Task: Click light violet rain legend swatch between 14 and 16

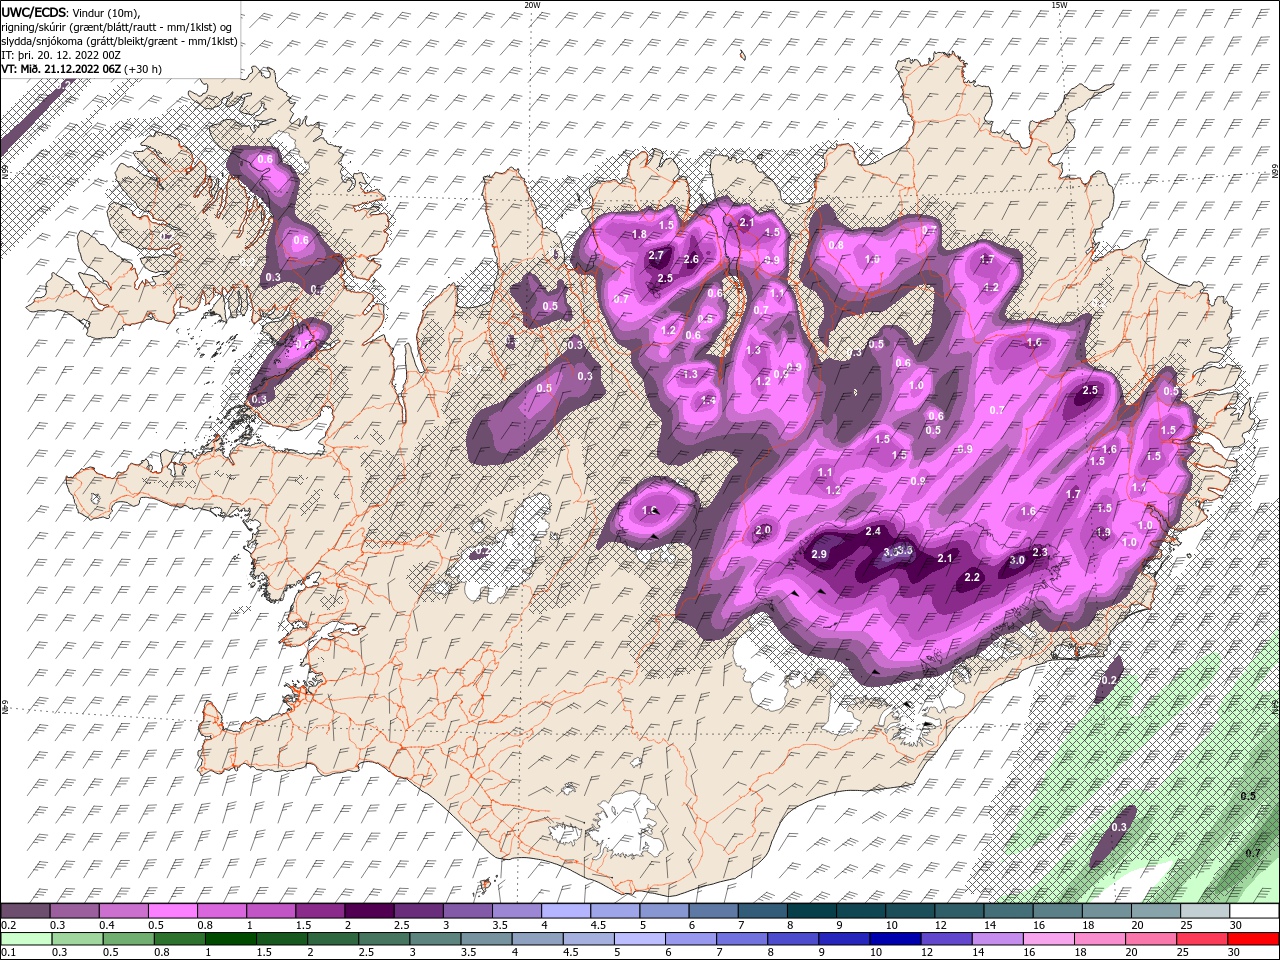Action: tap(997, 939)
